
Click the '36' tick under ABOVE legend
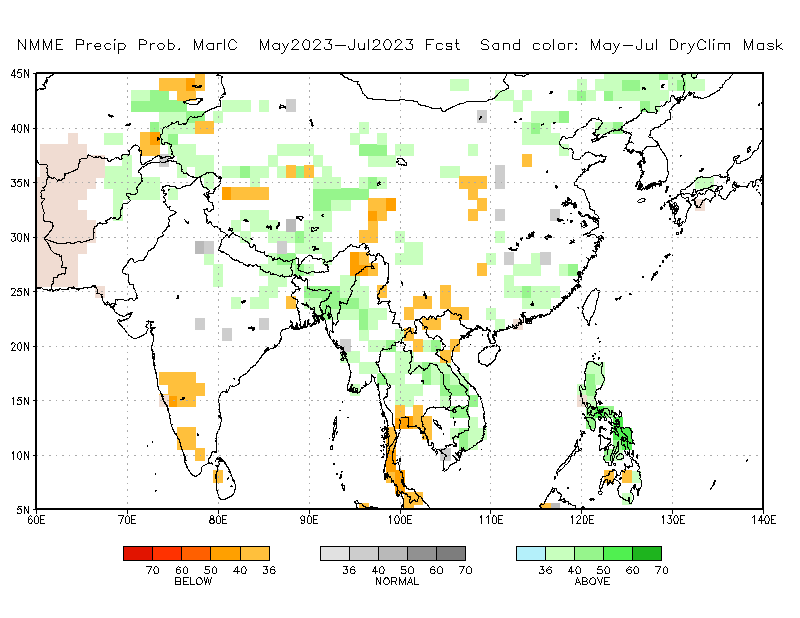545,570
